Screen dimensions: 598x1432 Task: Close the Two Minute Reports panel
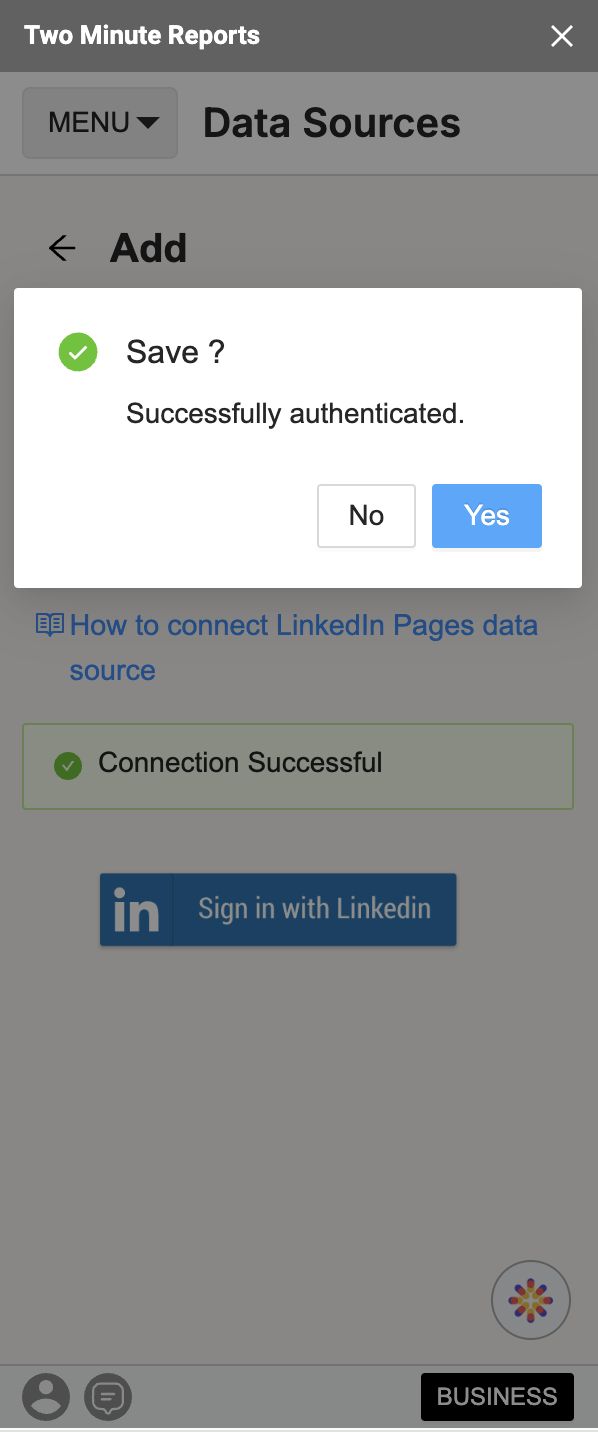point(561,36)
